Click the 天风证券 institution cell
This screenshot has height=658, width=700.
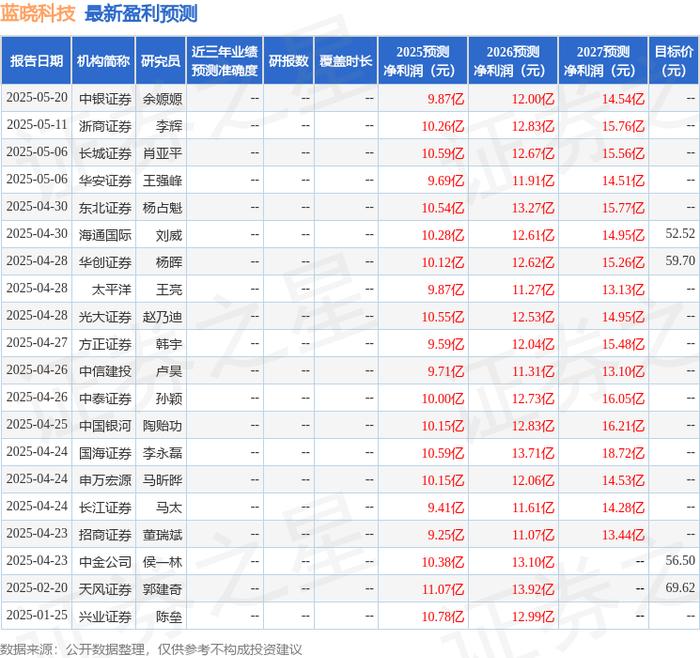tap(105, 589)
